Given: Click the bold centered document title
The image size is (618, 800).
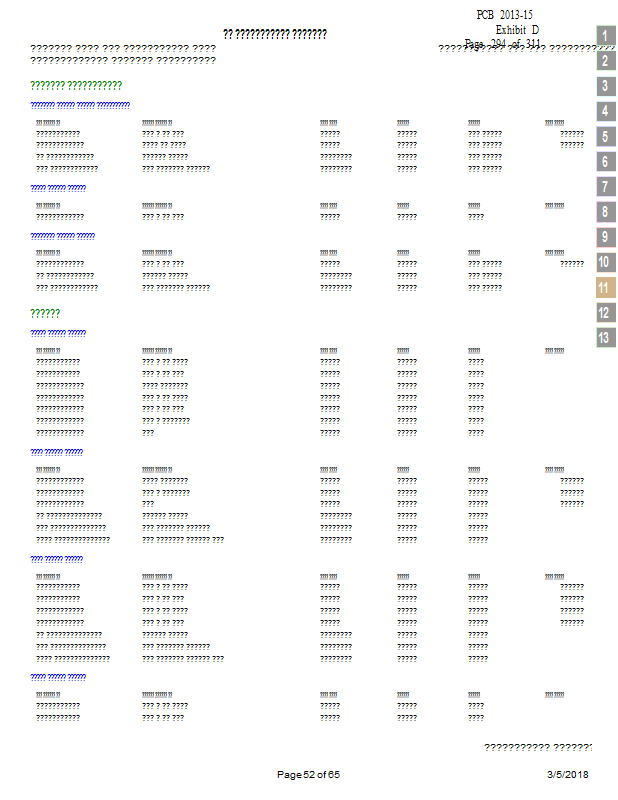Looking at the screenshot, I should (x=275, y=34).
